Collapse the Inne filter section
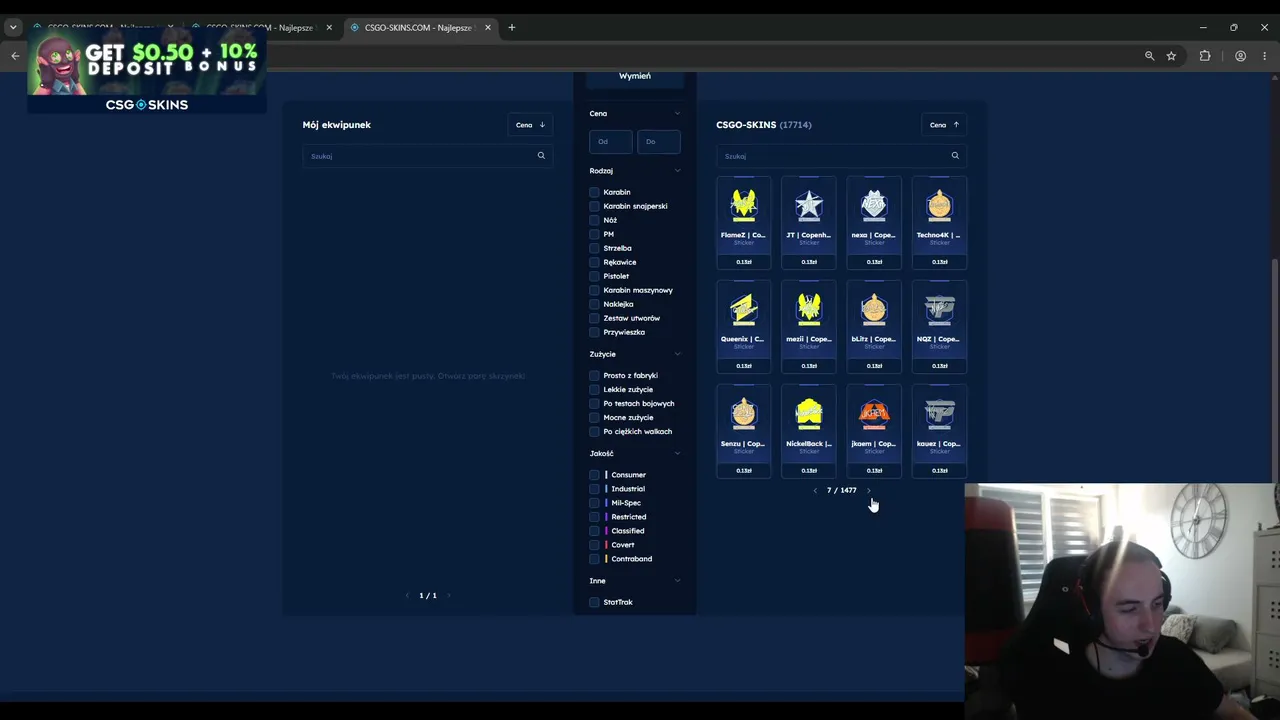The width and height of the screenshot is (1280, 720). tap(677, 581)
